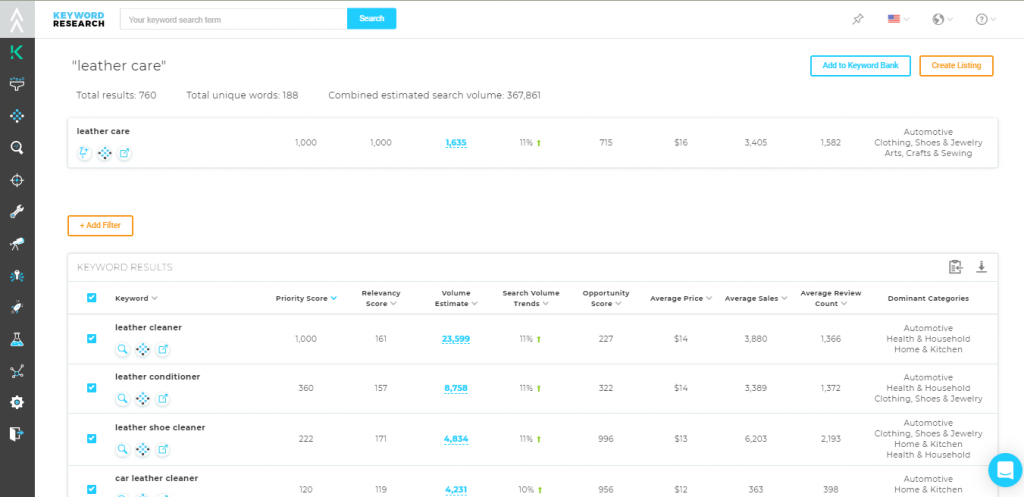The image size is (1024, 497).
Task: Open the 1,635 volume link for leather care
Action: [456, 142]
